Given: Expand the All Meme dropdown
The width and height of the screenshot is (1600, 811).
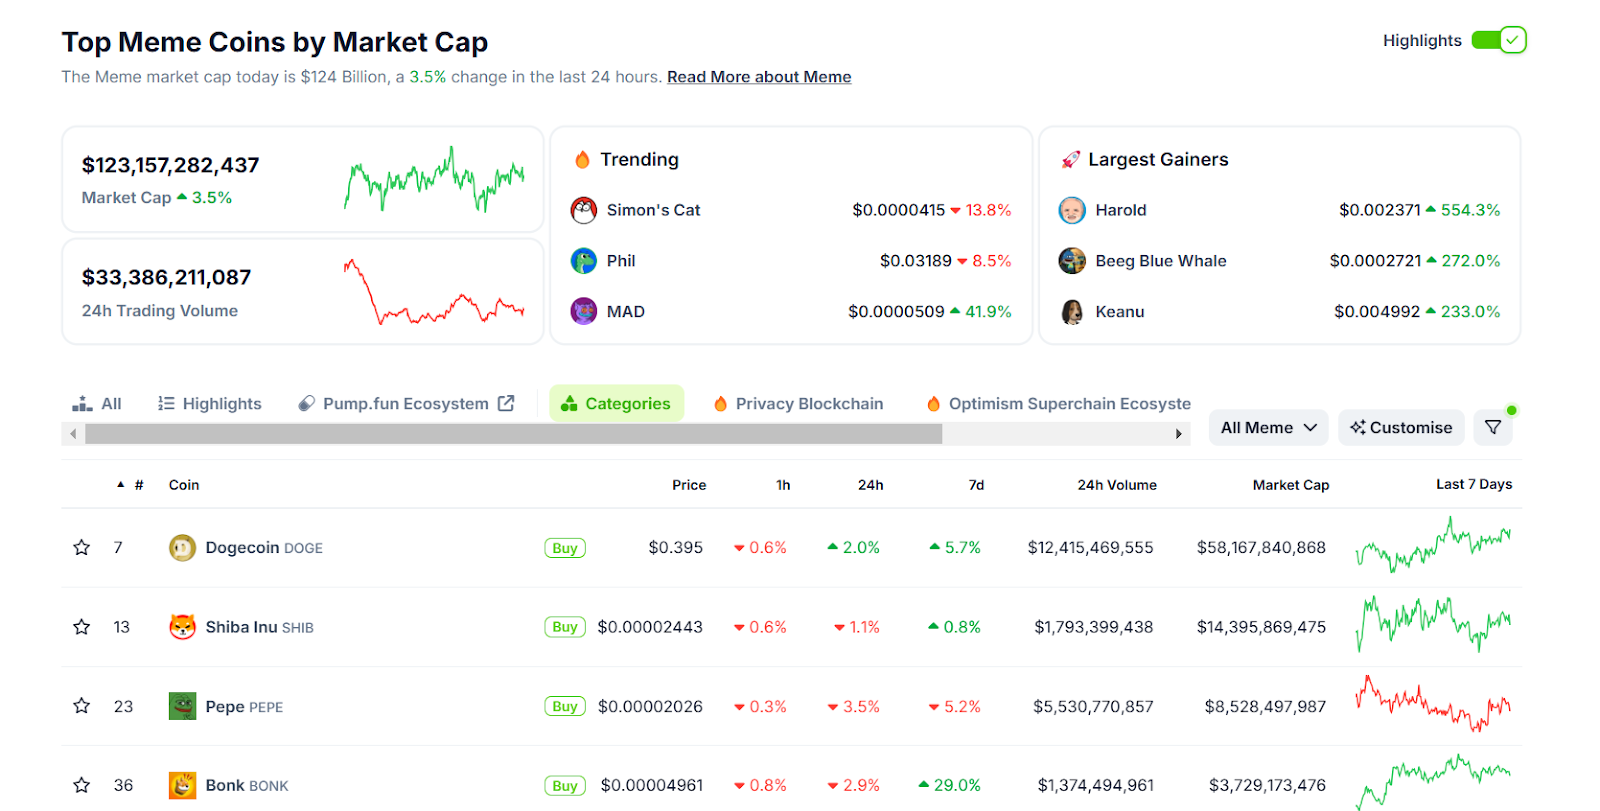Looking at the screenshot, I should [1268, 428].
